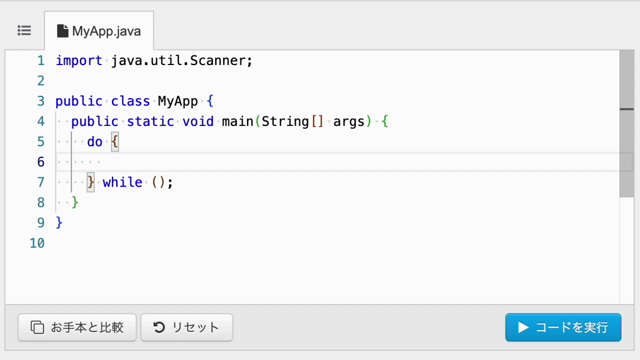Click line number 1 in gutter
Image resolution: width=640 pixels, height=360 pixels.
(41, 61)
